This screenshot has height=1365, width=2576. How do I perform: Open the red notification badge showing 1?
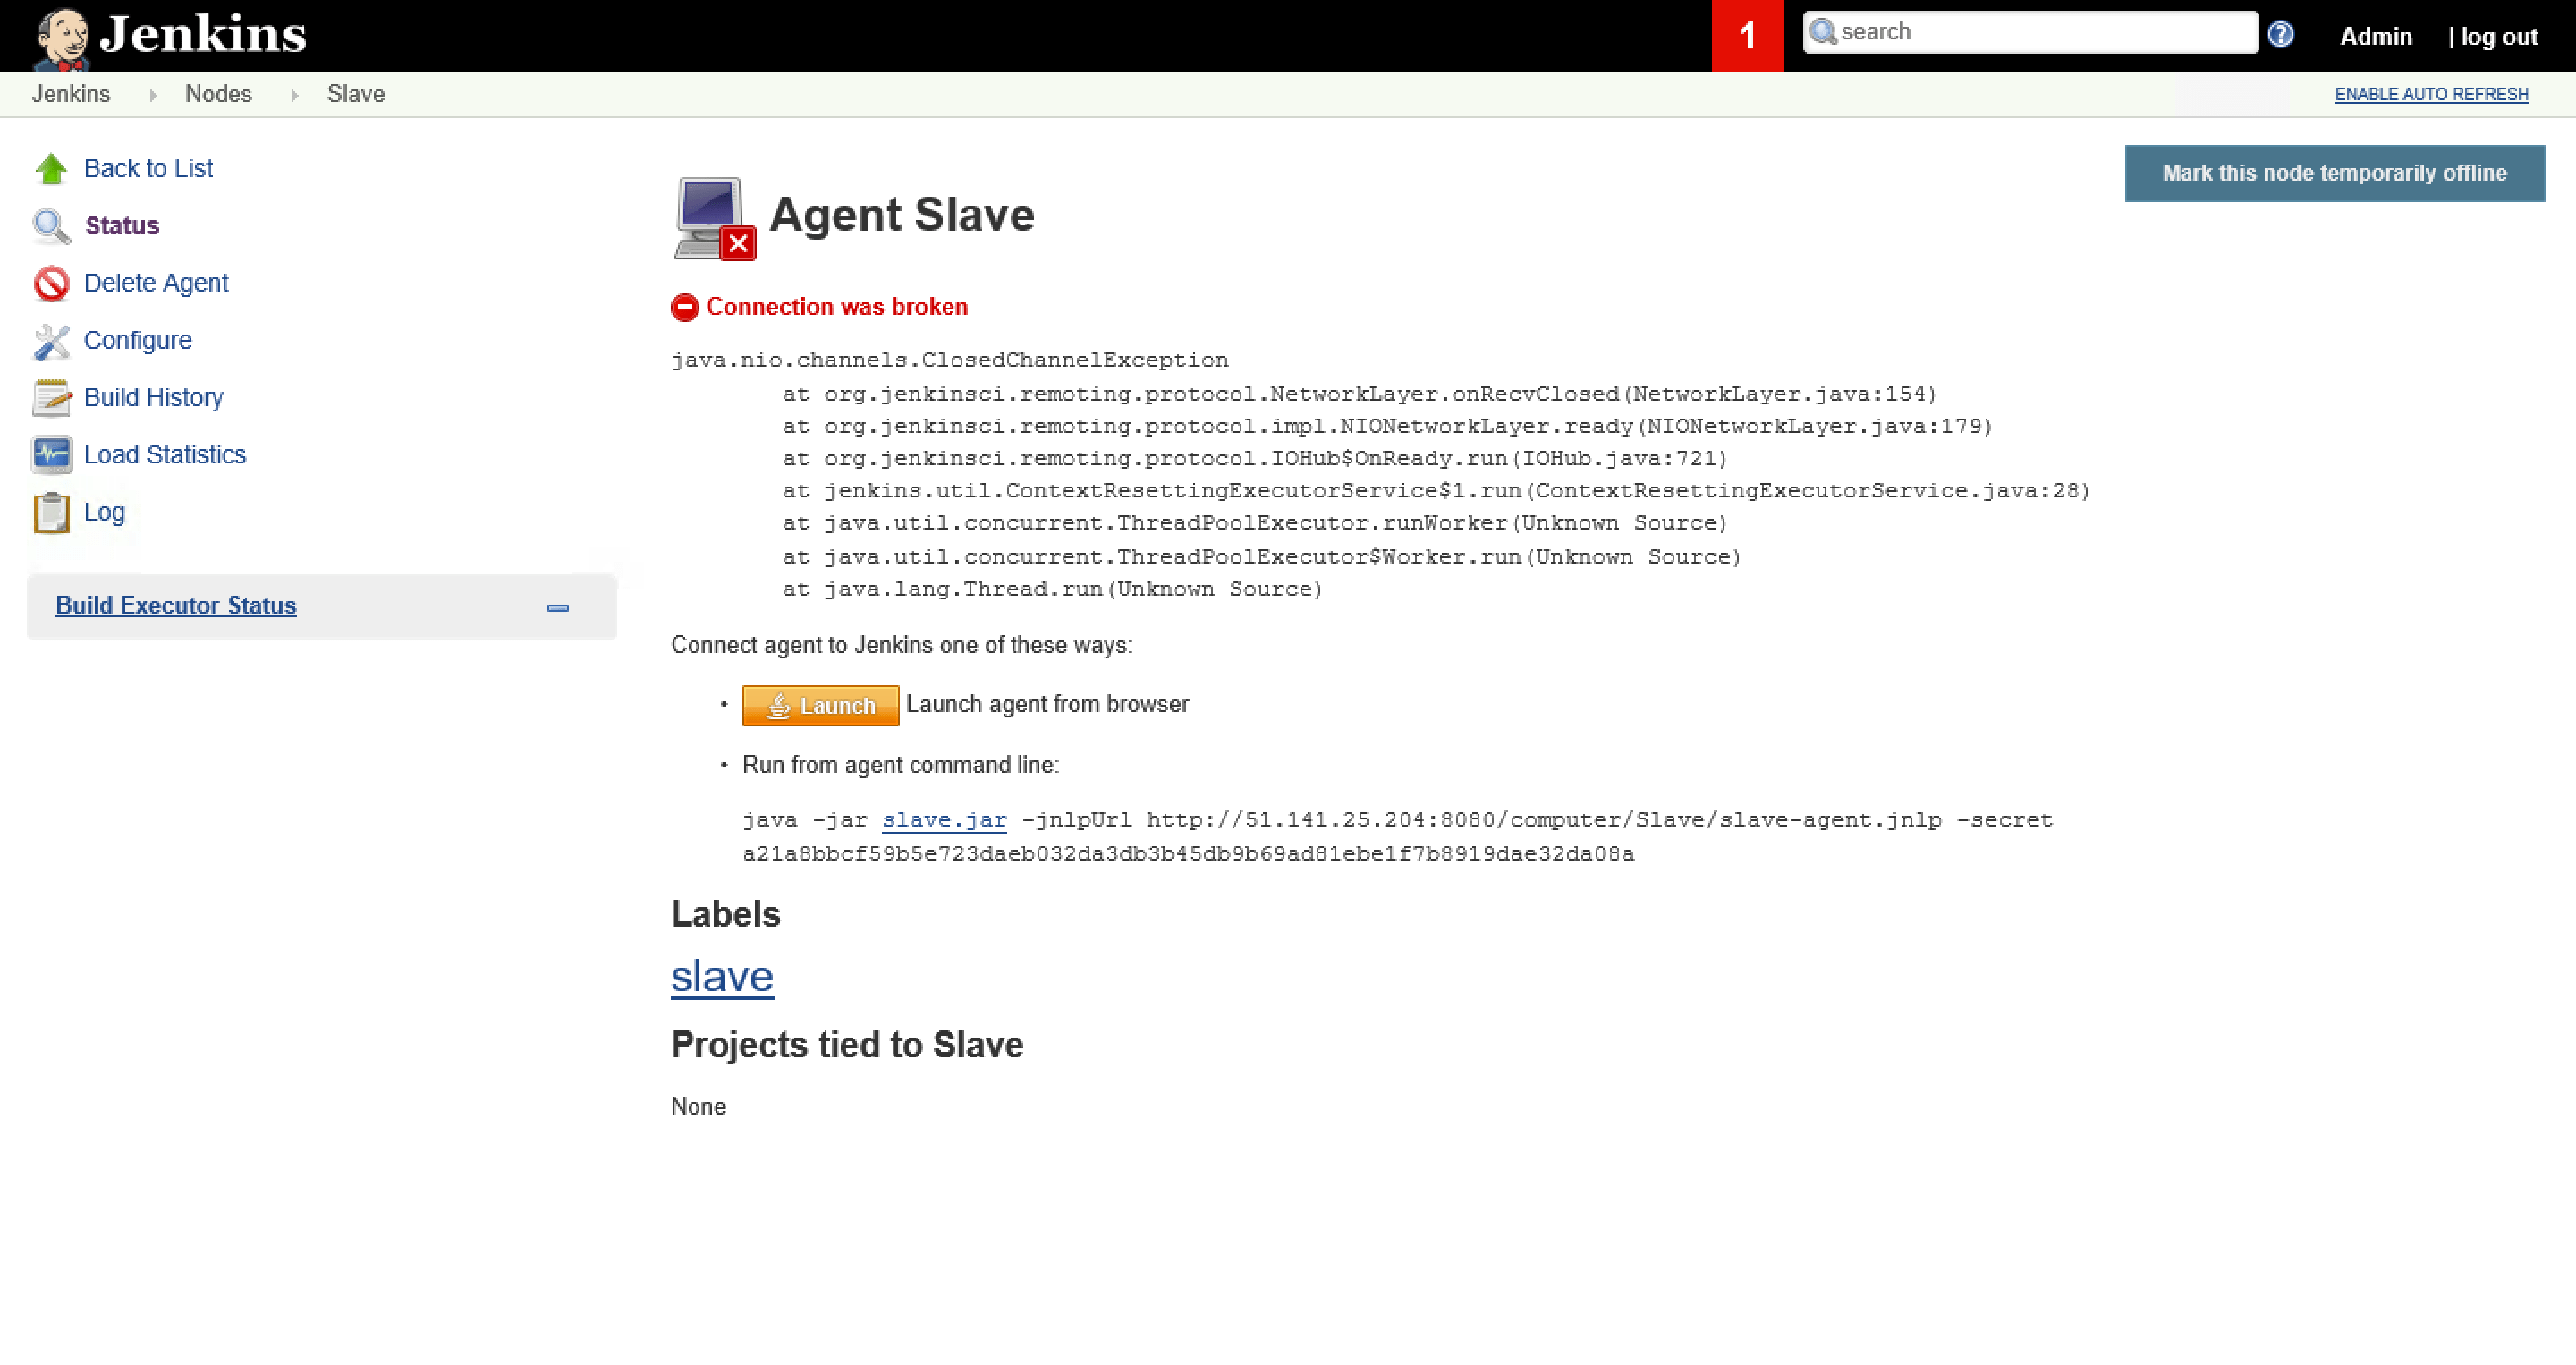[x=1747, y=35]
